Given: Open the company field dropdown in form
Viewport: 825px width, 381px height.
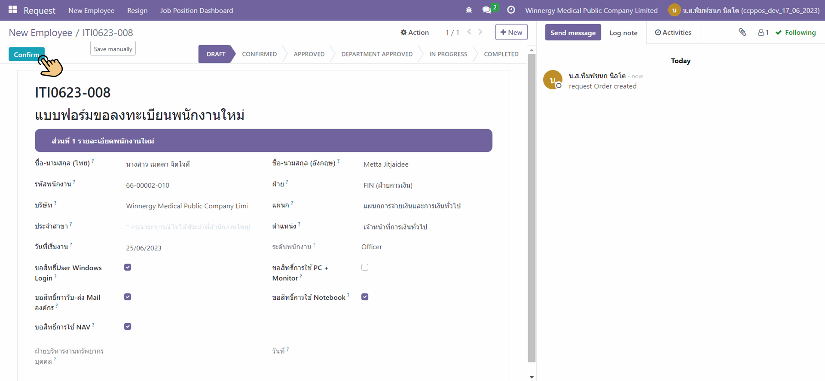Looking at the screenshot, I should 188,206.
